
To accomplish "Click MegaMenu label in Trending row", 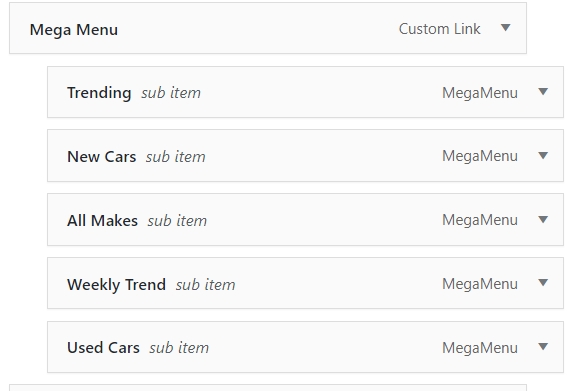I will tap(480, 93).
